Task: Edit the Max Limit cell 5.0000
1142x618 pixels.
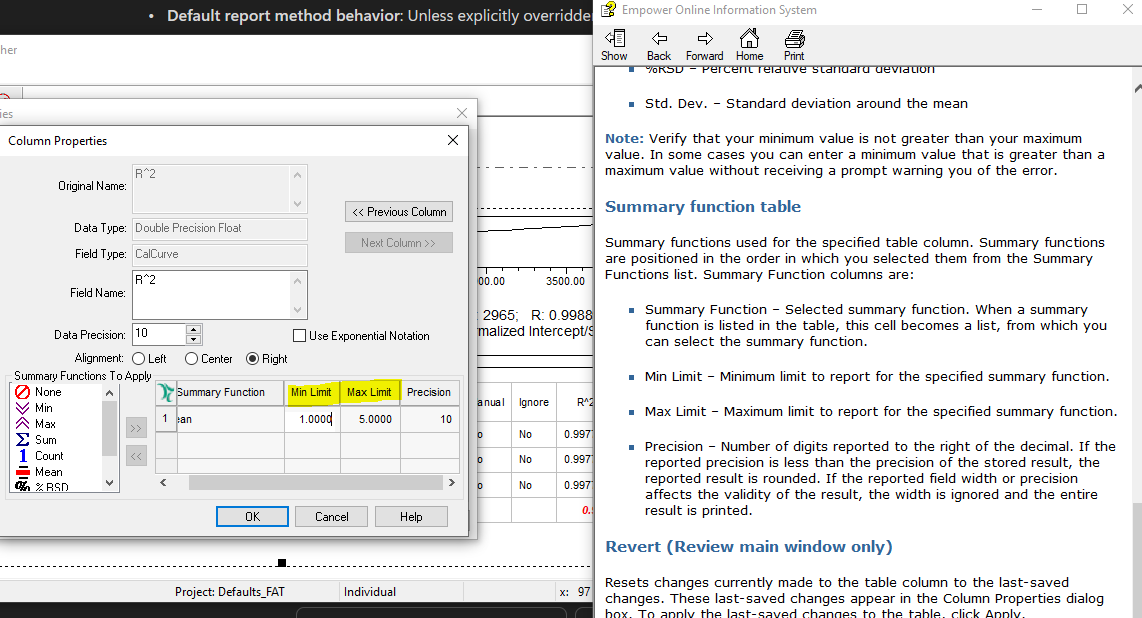Action: pyautogui.click(x=371, y=419)
